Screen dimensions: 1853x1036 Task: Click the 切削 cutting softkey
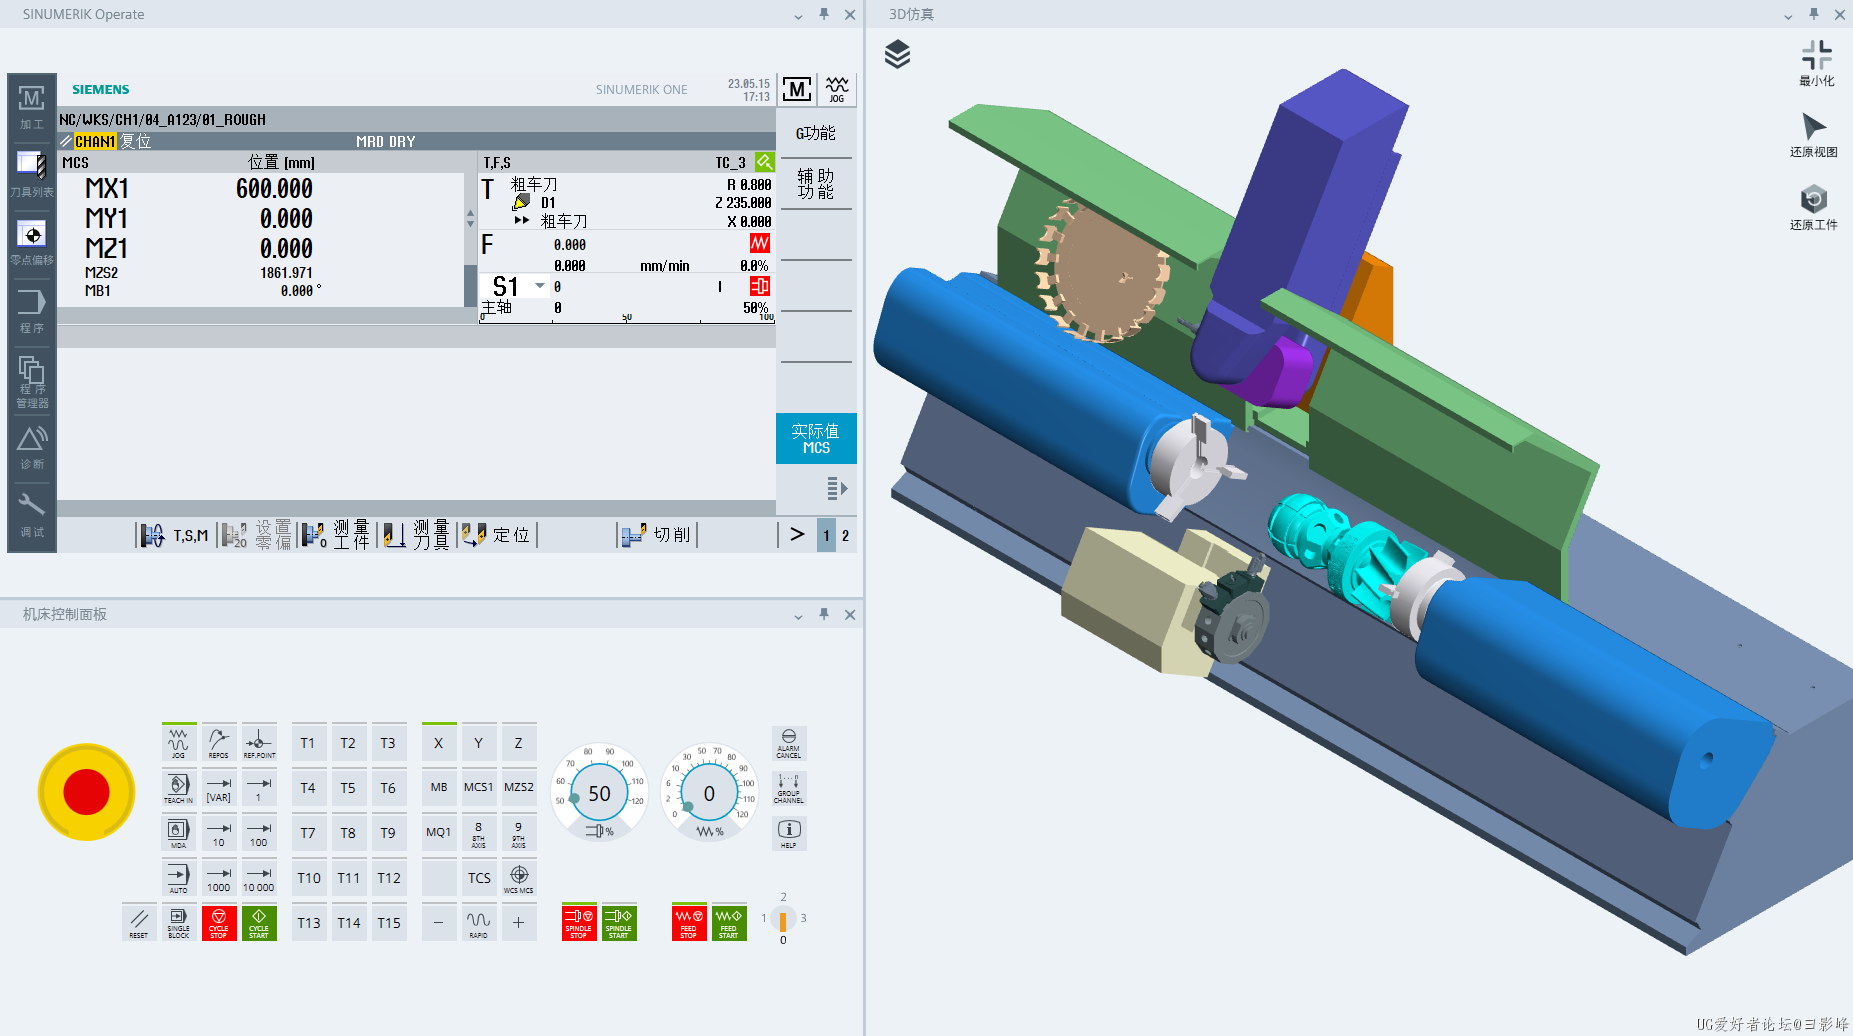pyautogui.click(x=656, y=536)
